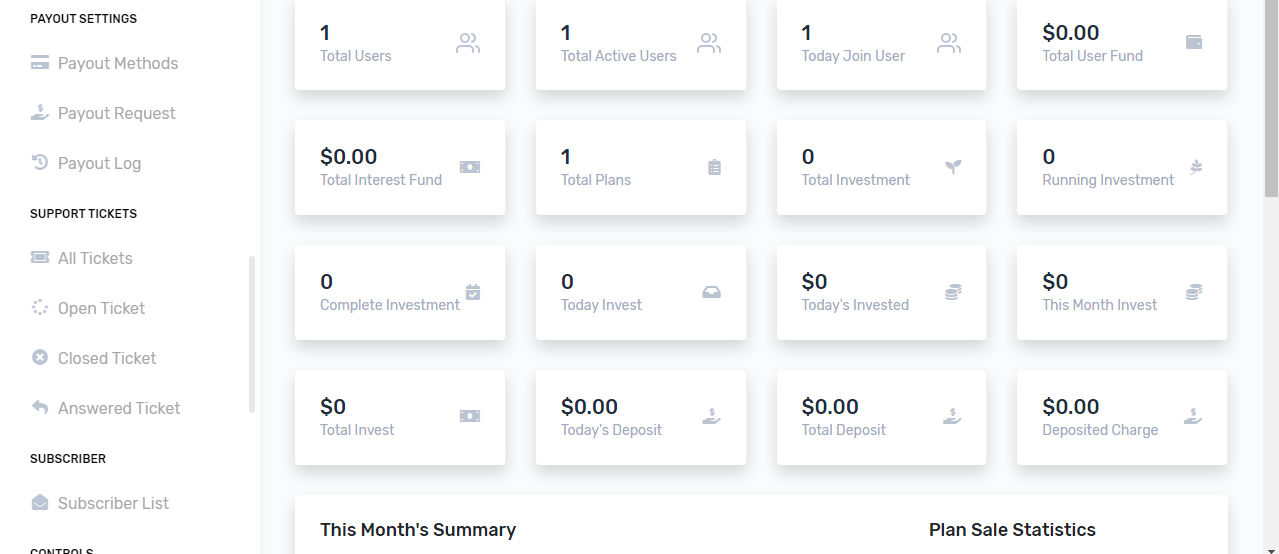
Task: Click the calendar-check icon on Complete Investment
Action: tap(473, 292)
